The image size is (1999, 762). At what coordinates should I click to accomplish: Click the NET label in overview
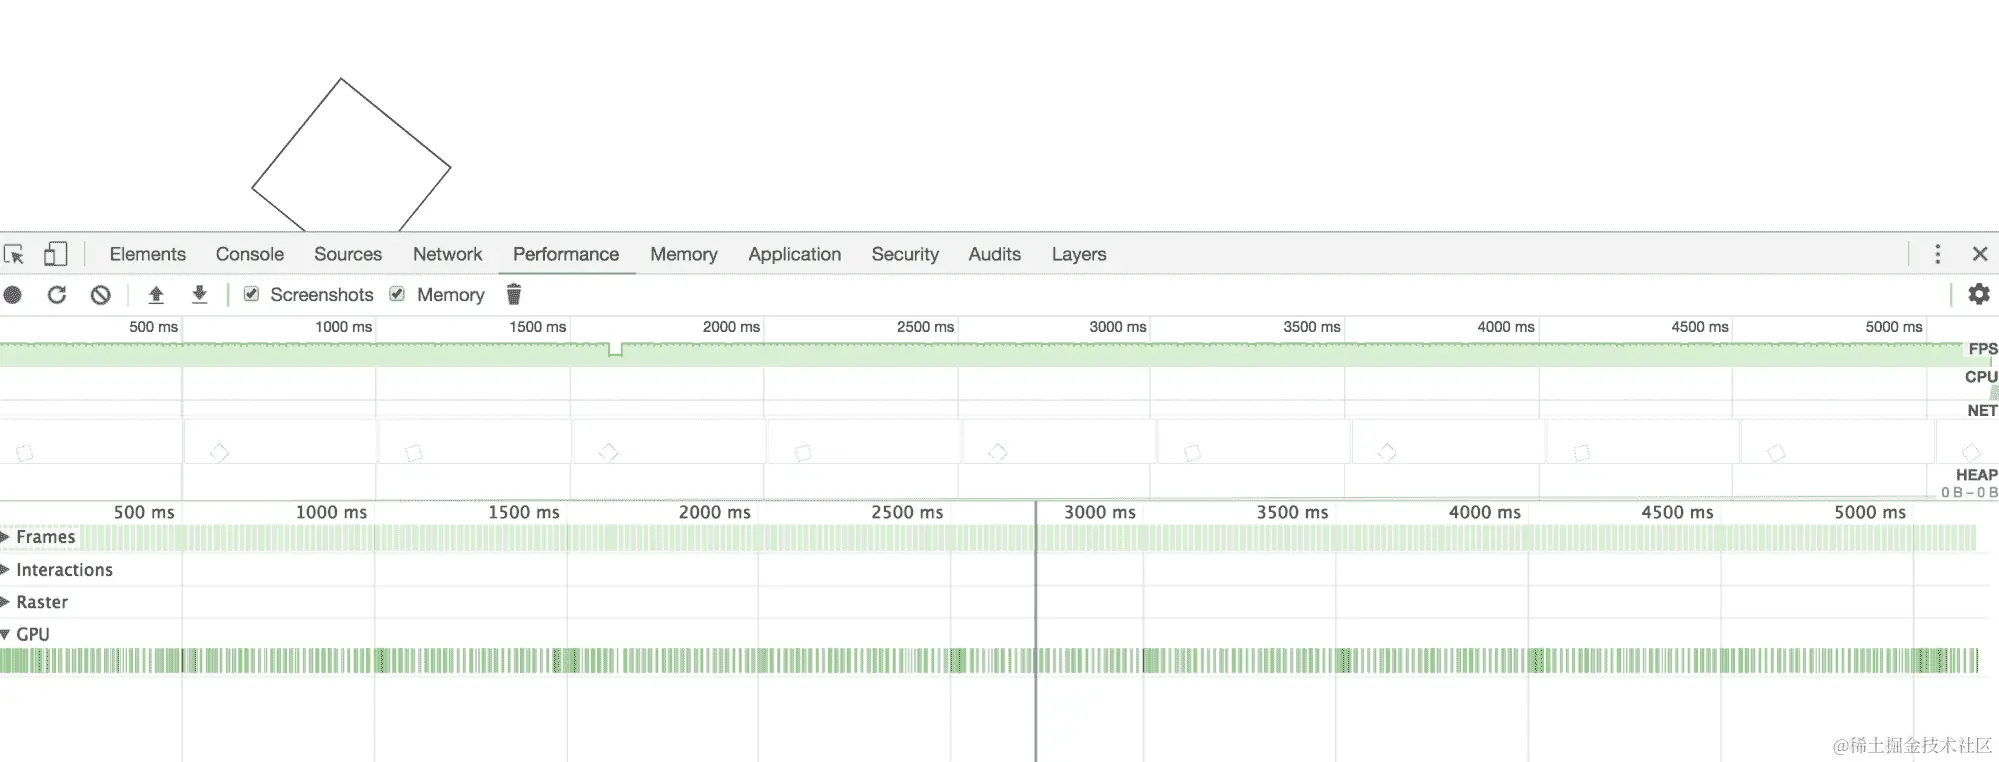(1982, 411)
